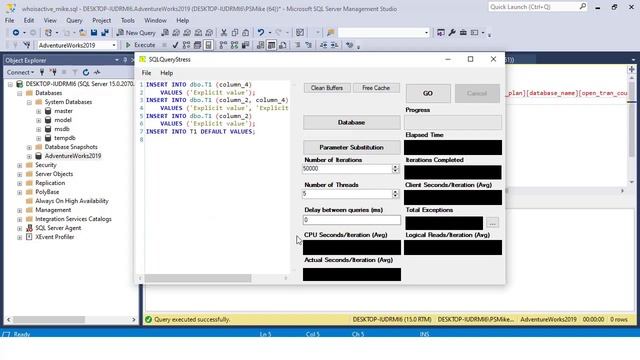Open Tools menu in SSMS
The width and height of the screenshot is (640, 360).
(127, 20)
